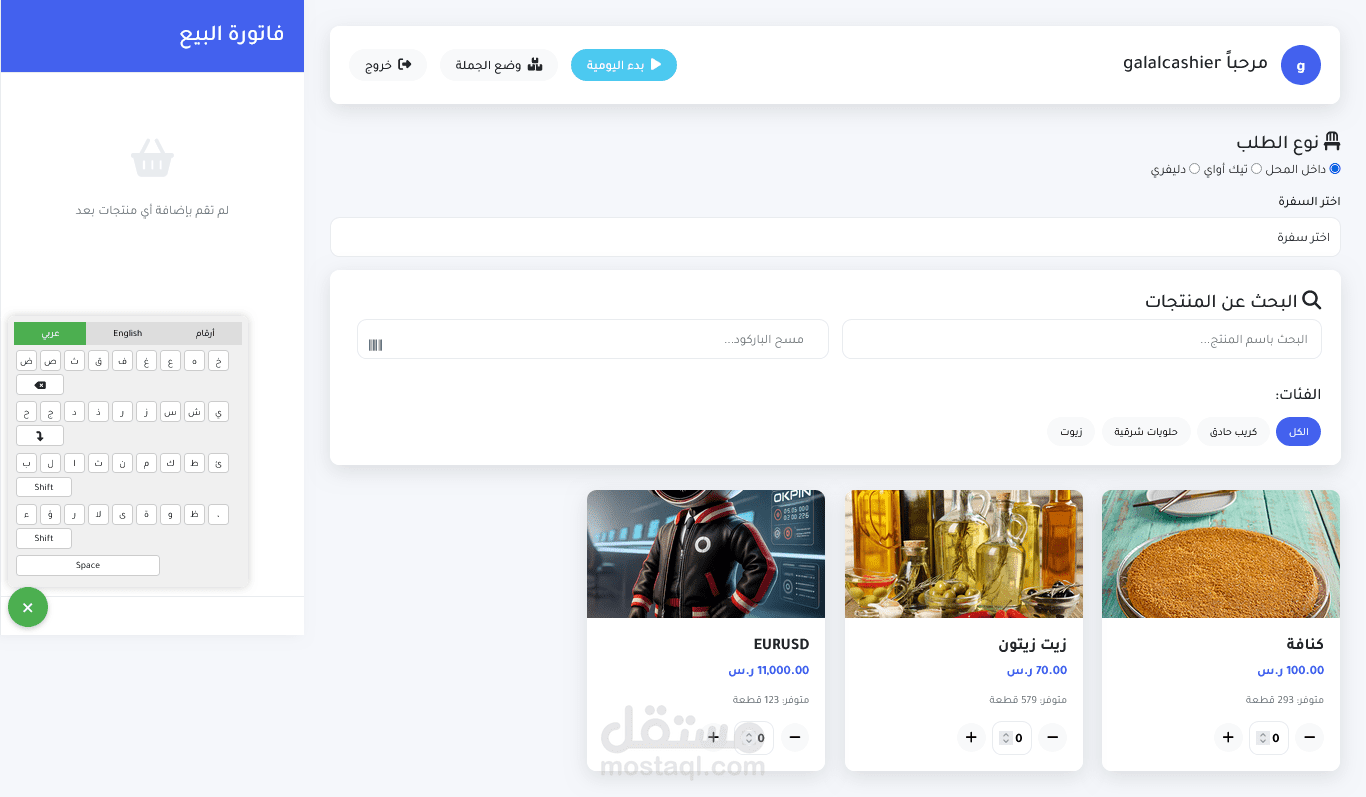
Task: Tap the ع key on Arabic keyboard
Action: point(170,361)
